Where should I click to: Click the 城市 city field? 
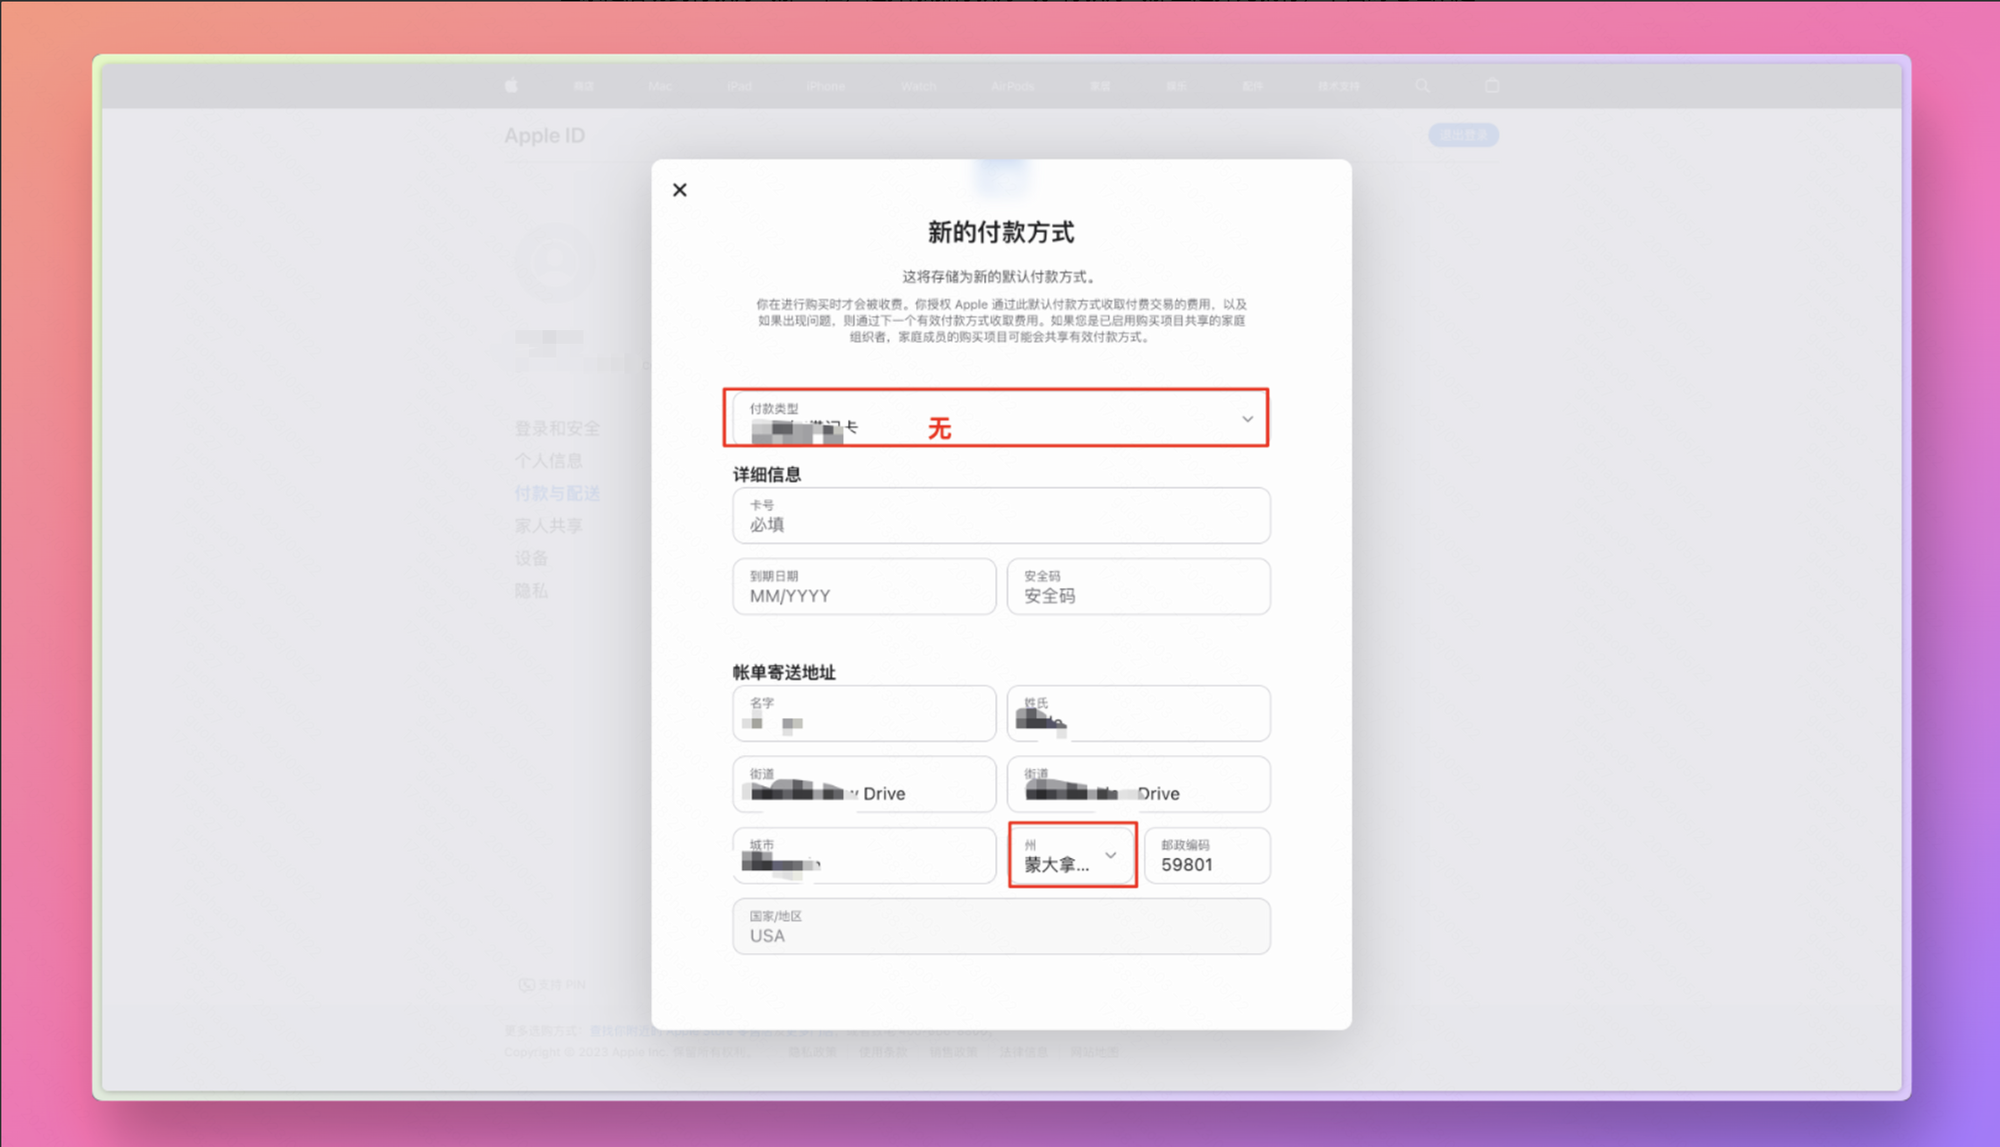point(864,855)
